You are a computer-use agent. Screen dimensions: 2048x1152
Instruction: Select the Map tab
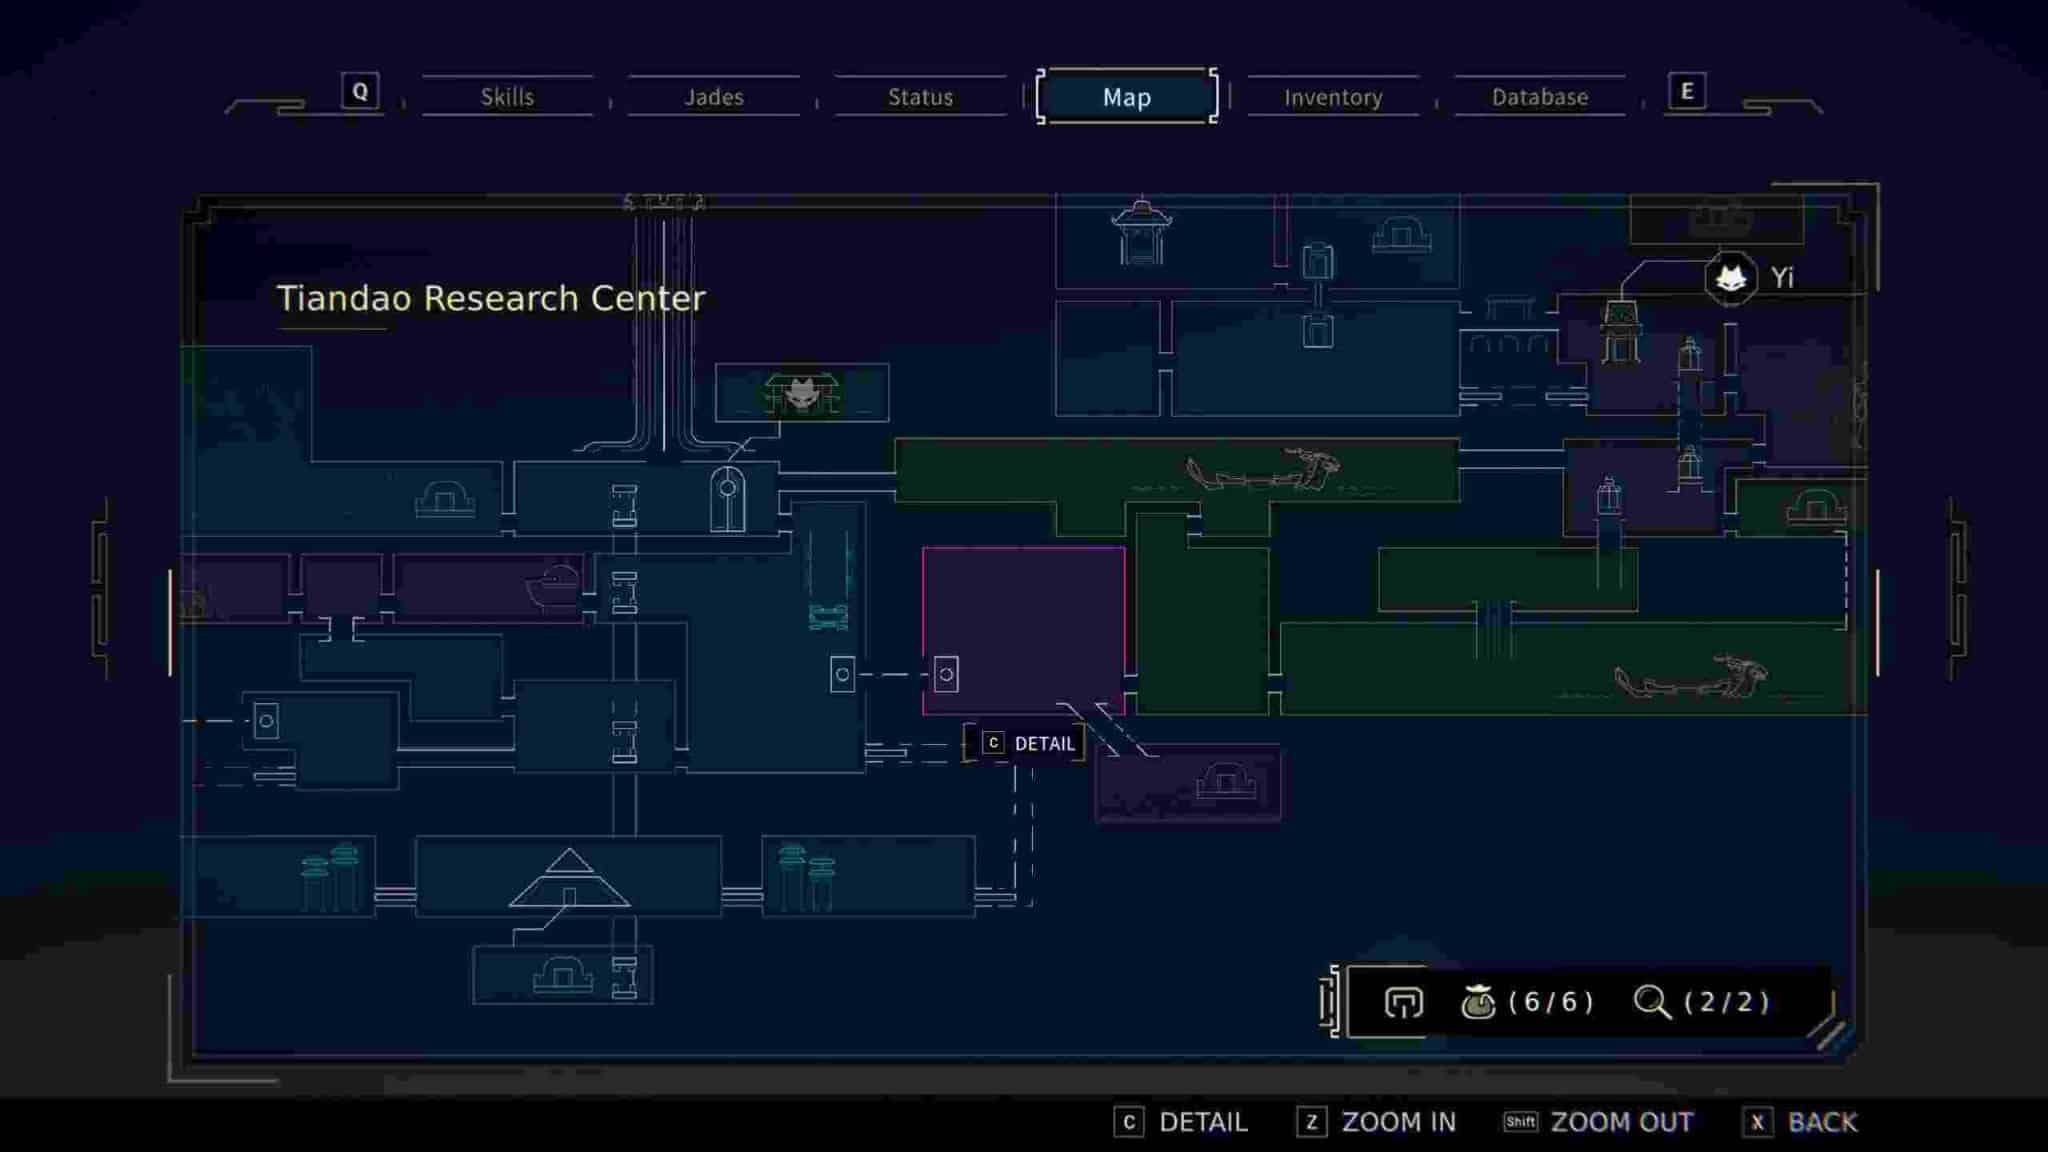1127,97
